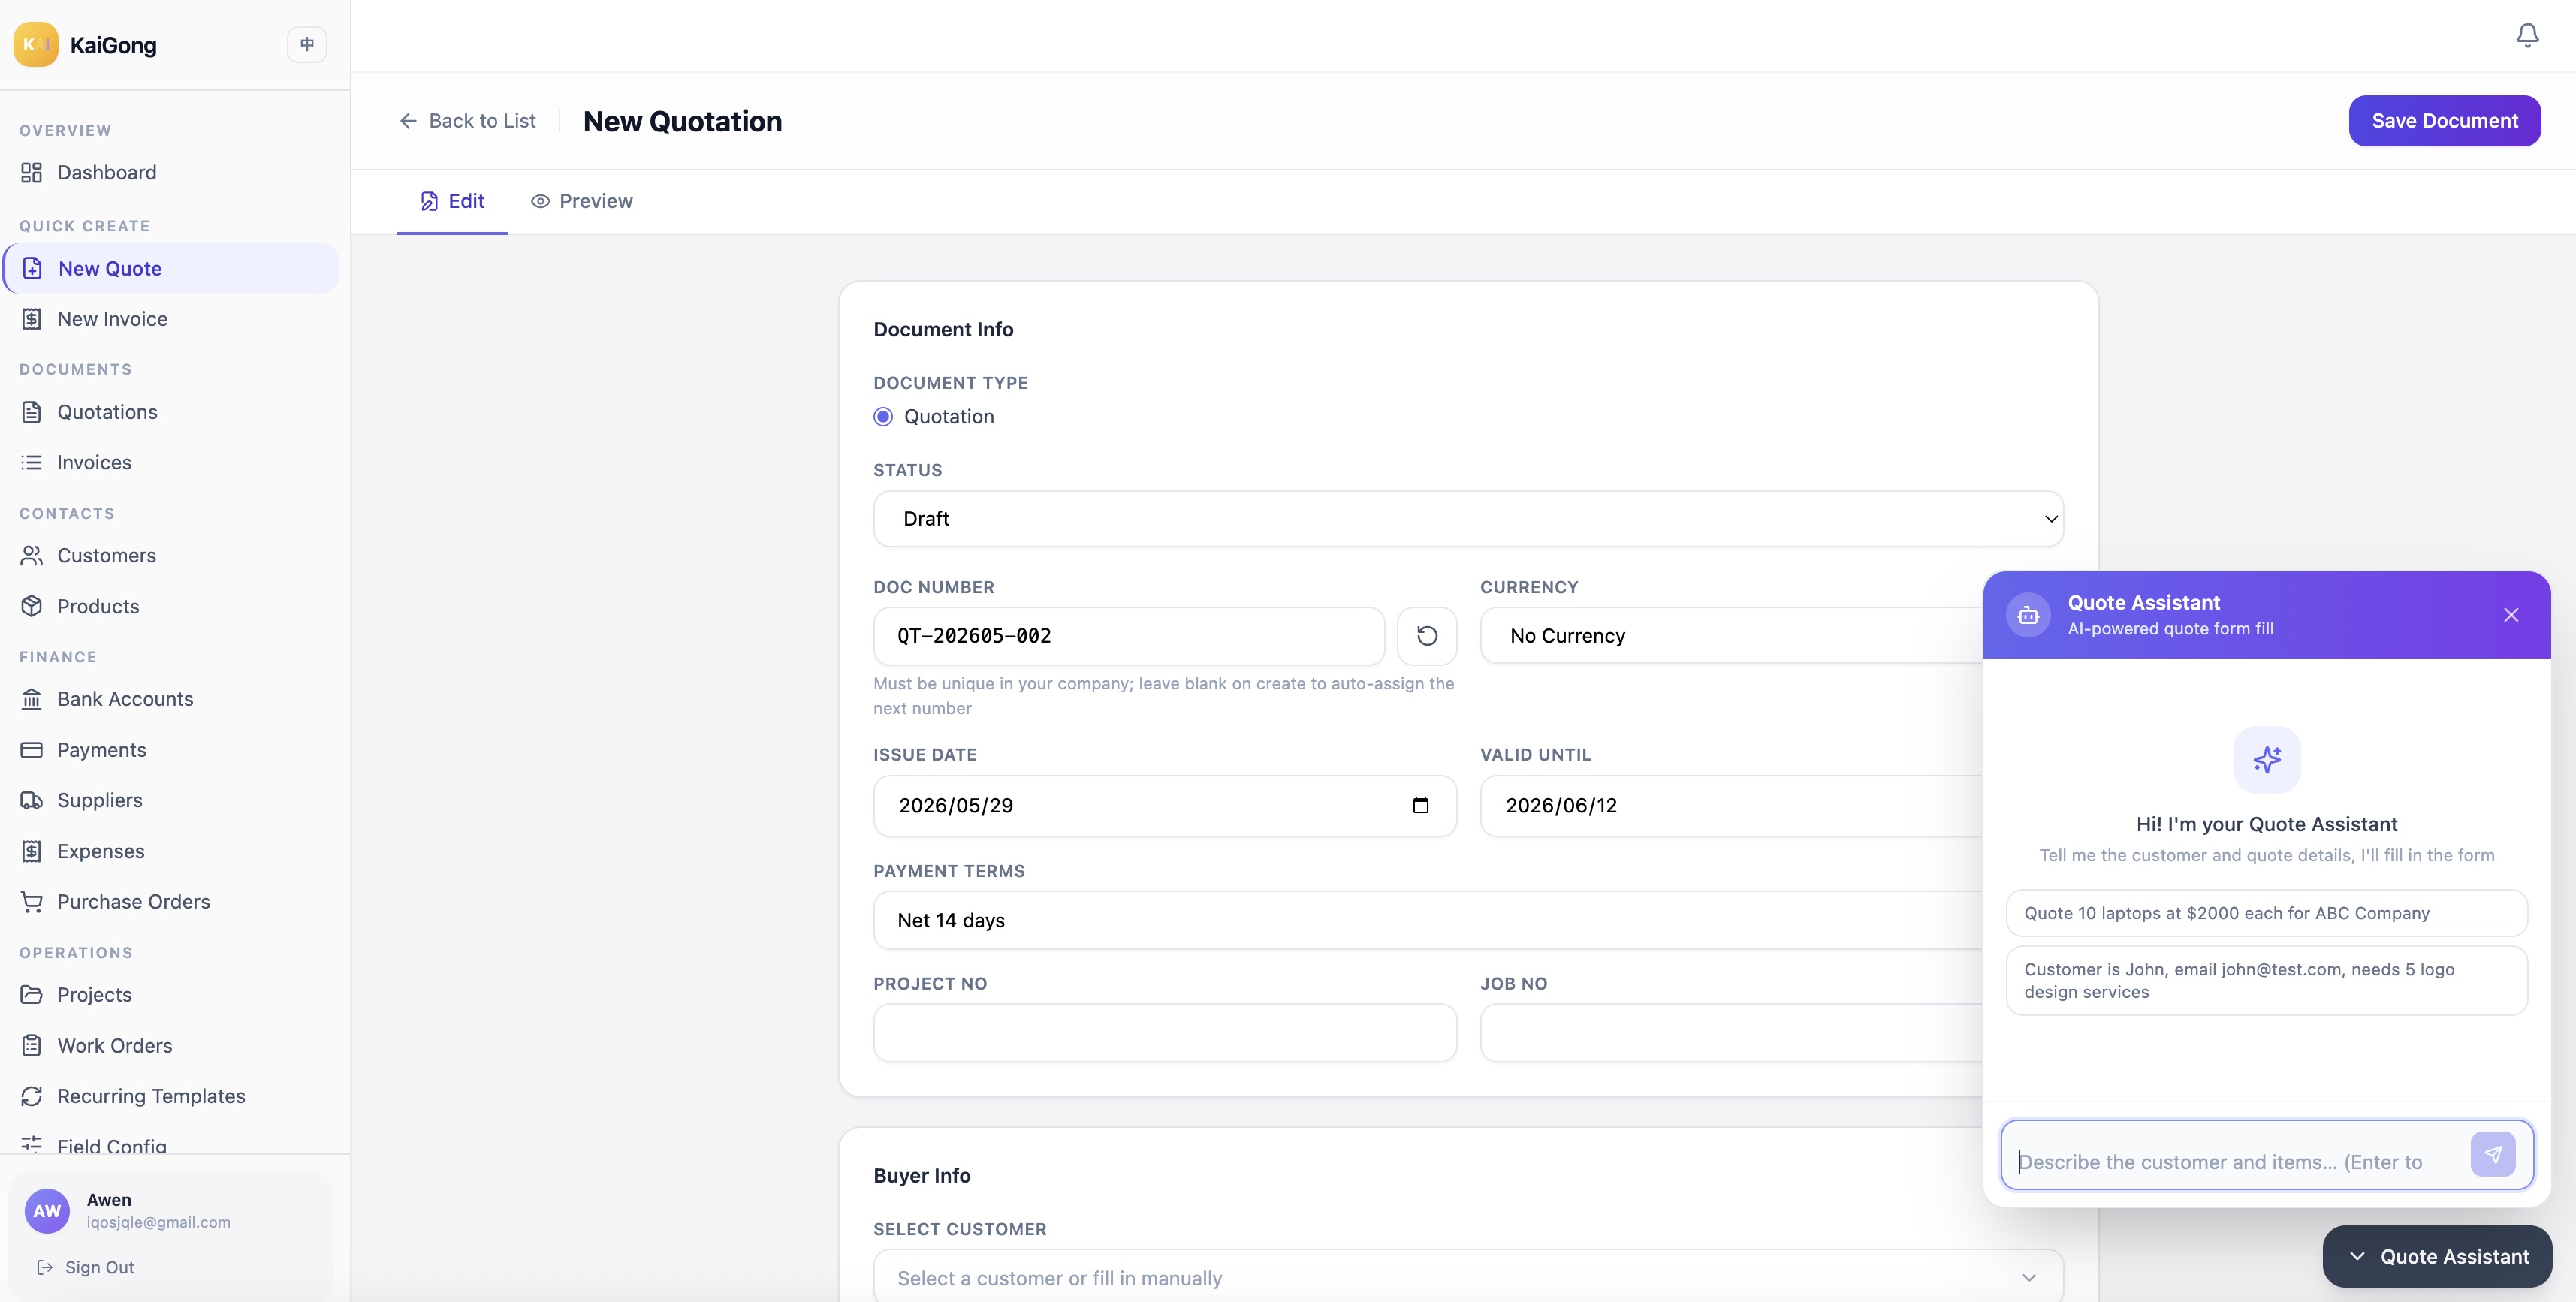Click the notifications bell icon
This screenshot has width=2576, height=1302.
click(x=2527, y=36)
